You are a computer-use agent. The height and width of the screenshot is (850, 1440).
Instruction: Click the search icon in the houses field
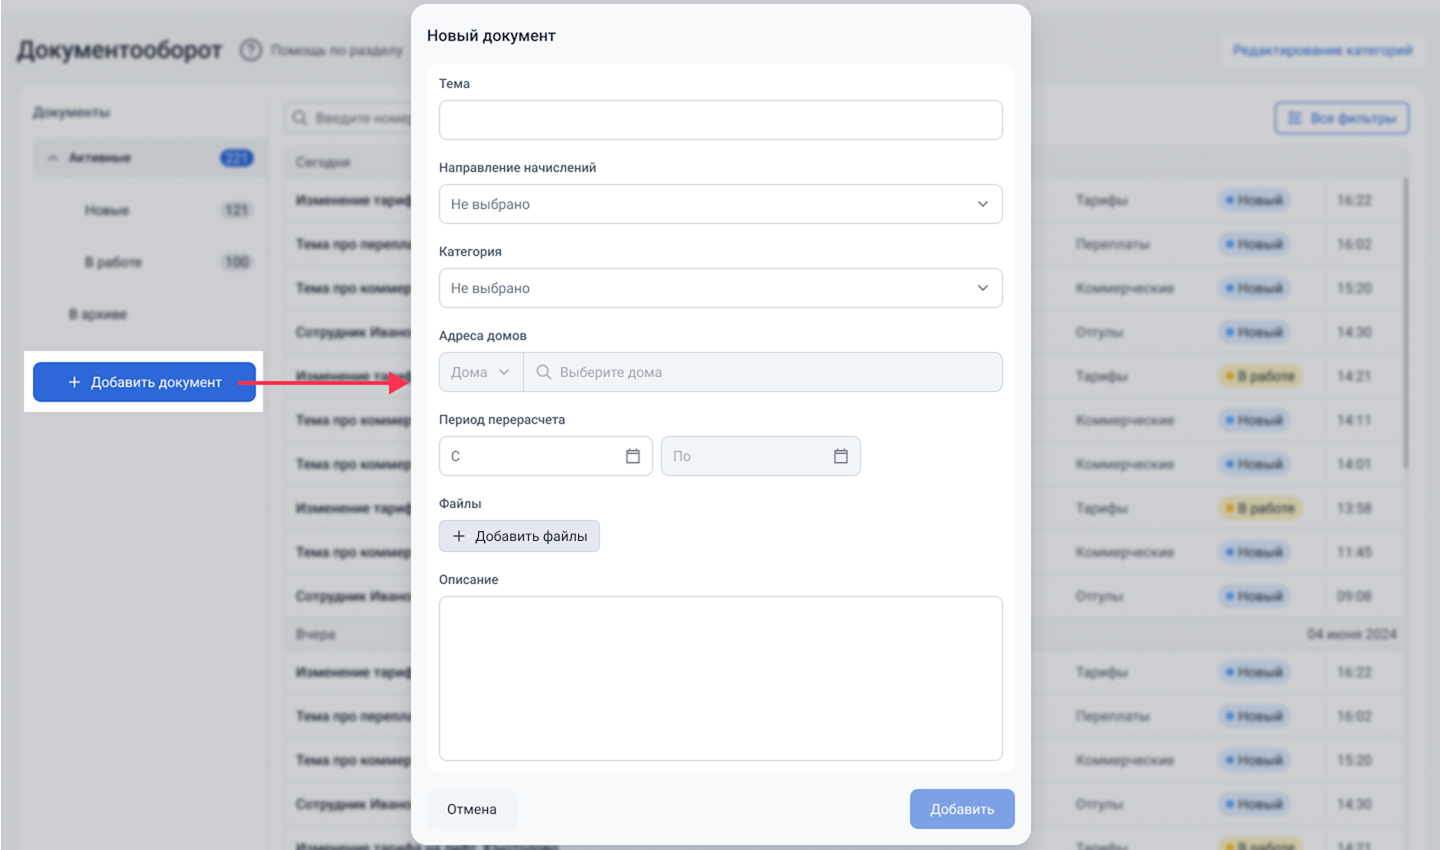544,372
